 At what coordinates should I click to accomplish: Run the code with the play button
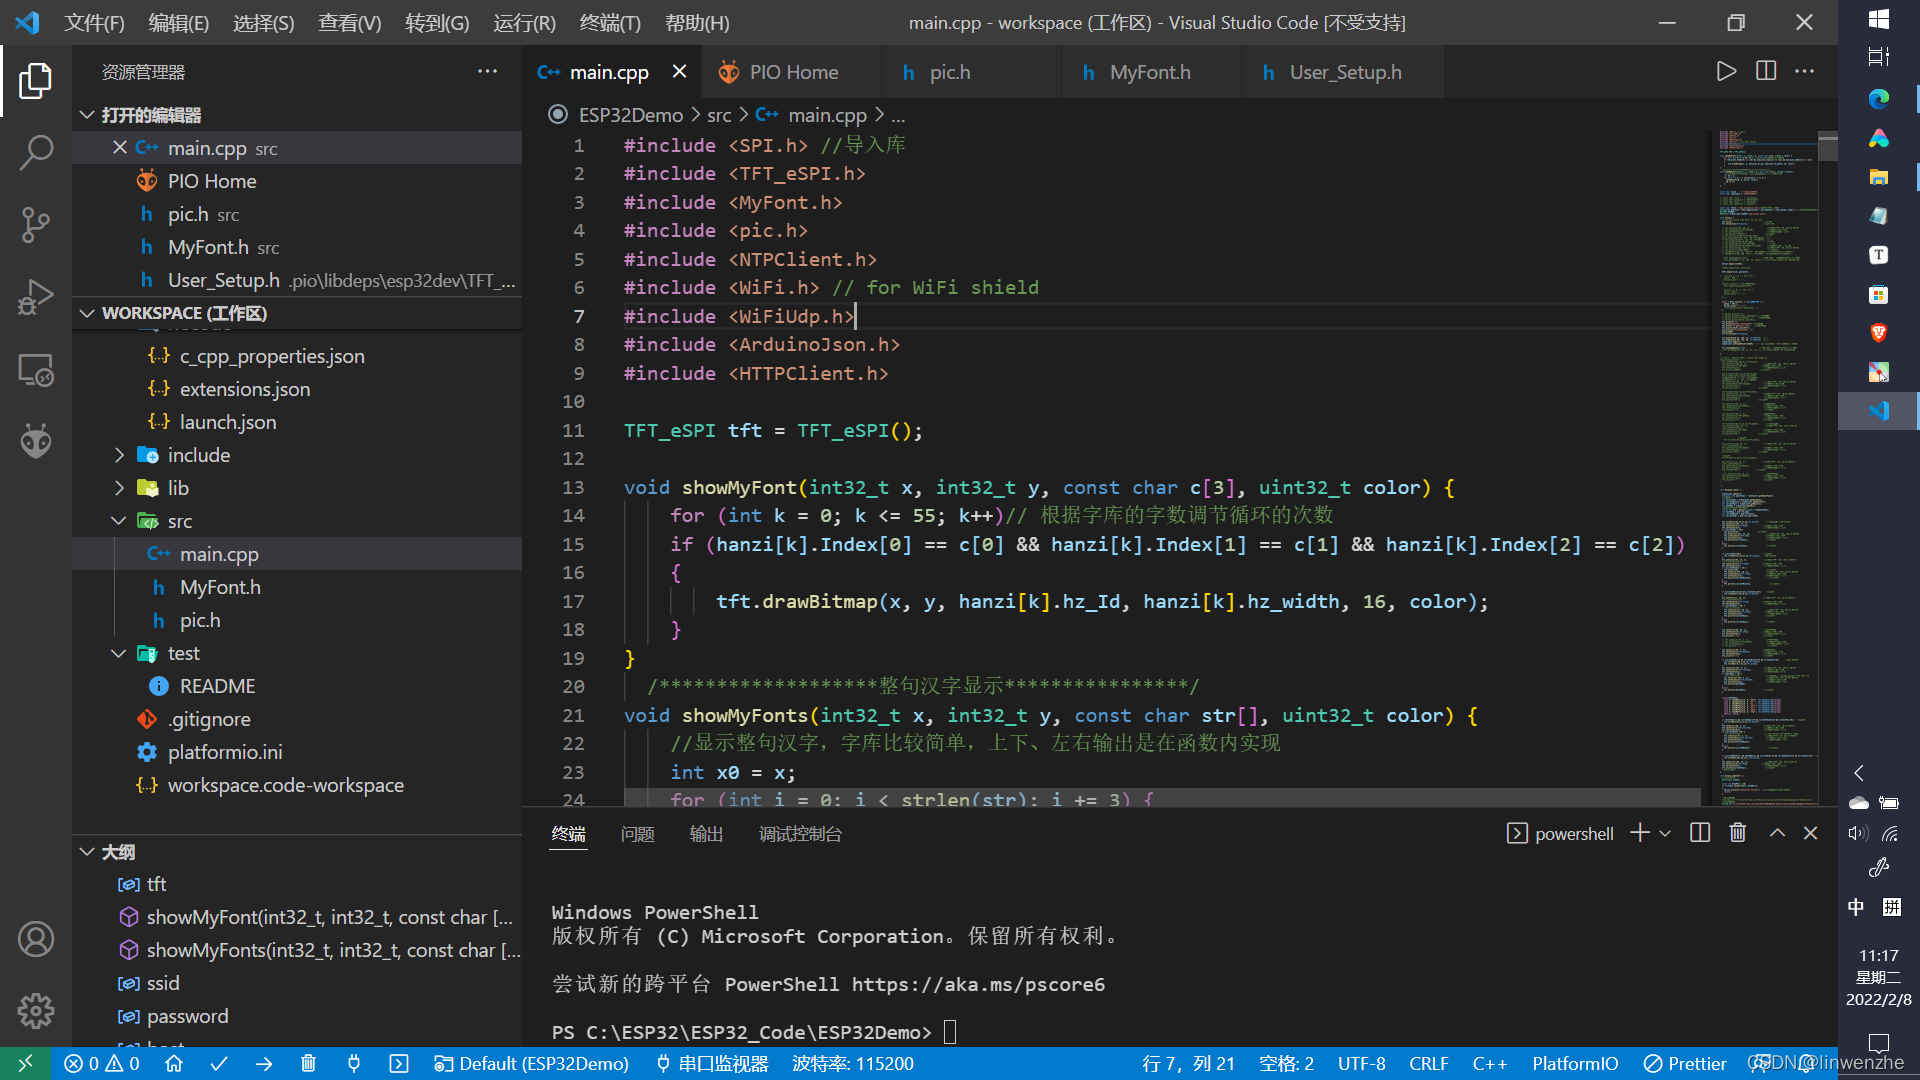click(x=1726, y=71)
